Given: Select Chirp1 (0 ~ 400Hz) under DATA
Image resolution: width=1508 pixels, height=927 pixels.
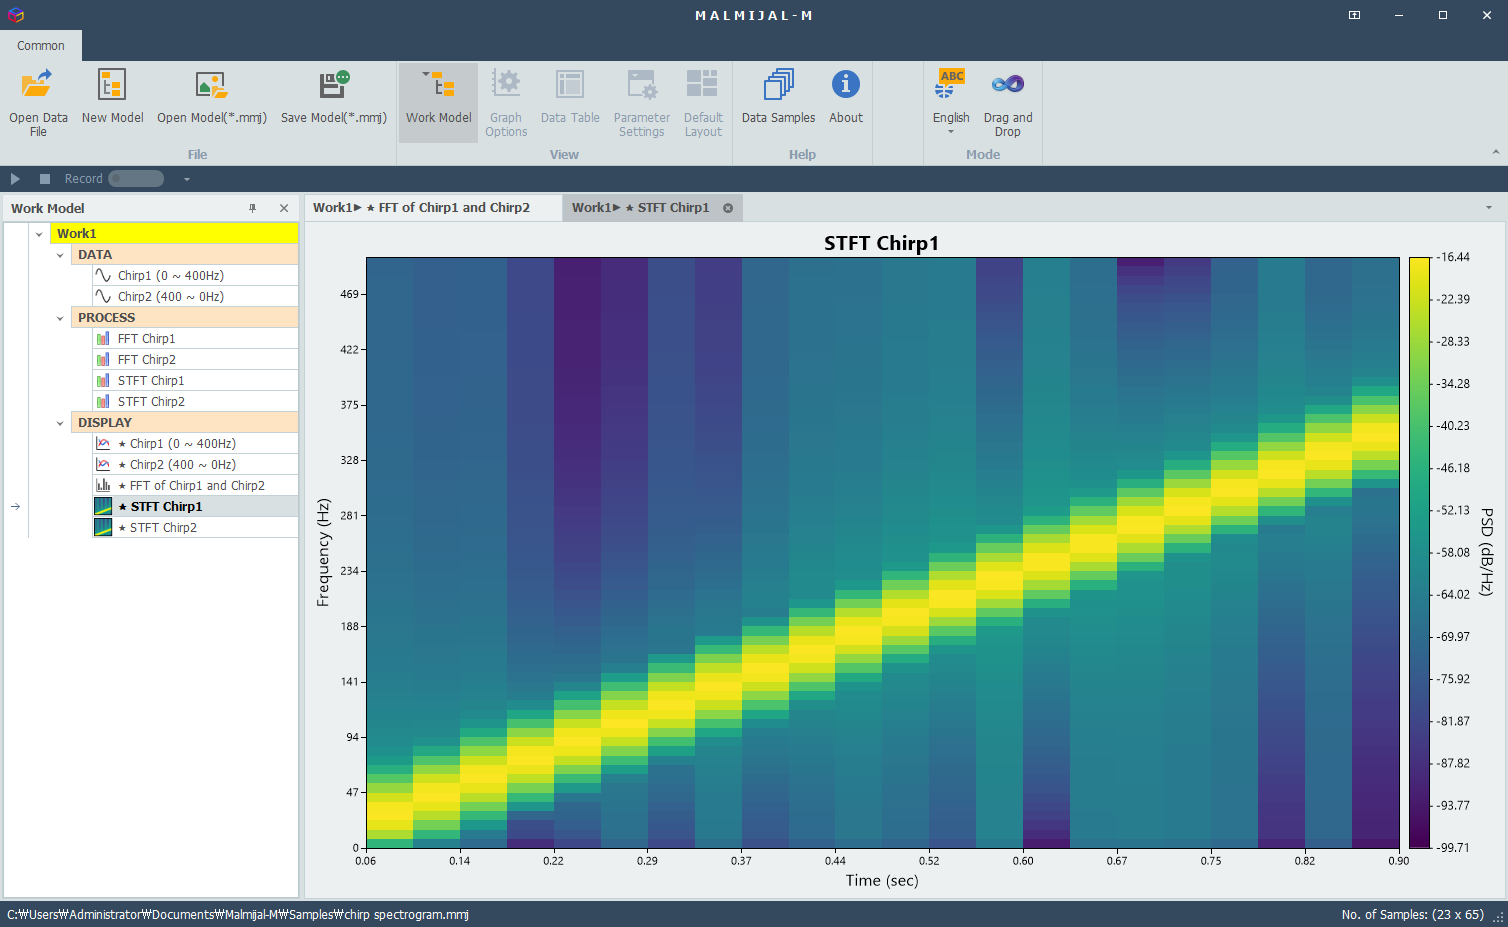Looking at the screenshot, I should 170,276.
